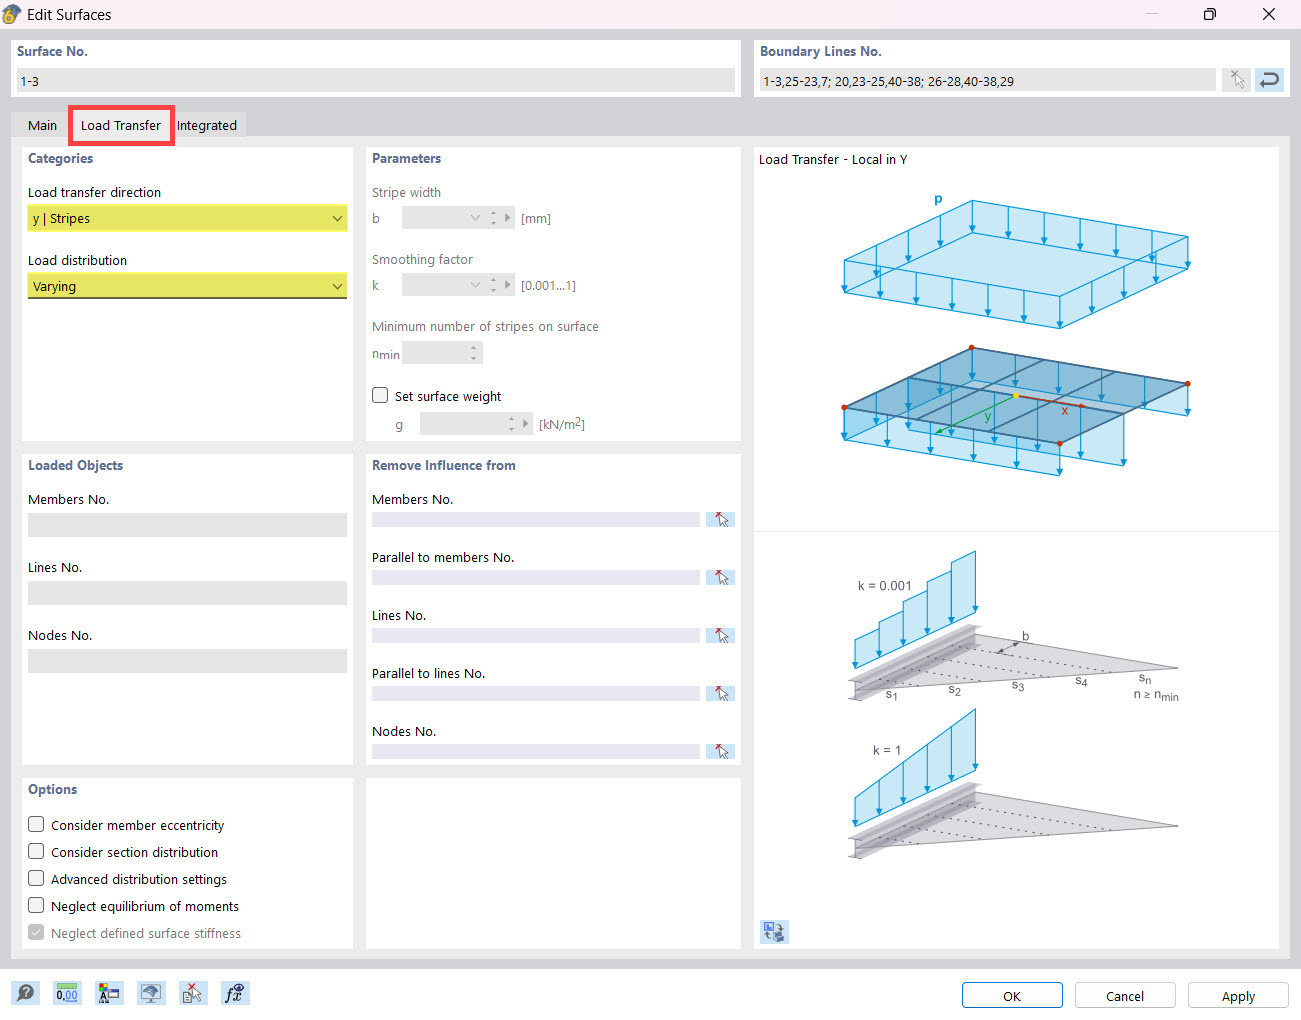The image size is (1301, 1020).
Task: Enable the Set surface weight checkbox
Action: coord(380,395)
